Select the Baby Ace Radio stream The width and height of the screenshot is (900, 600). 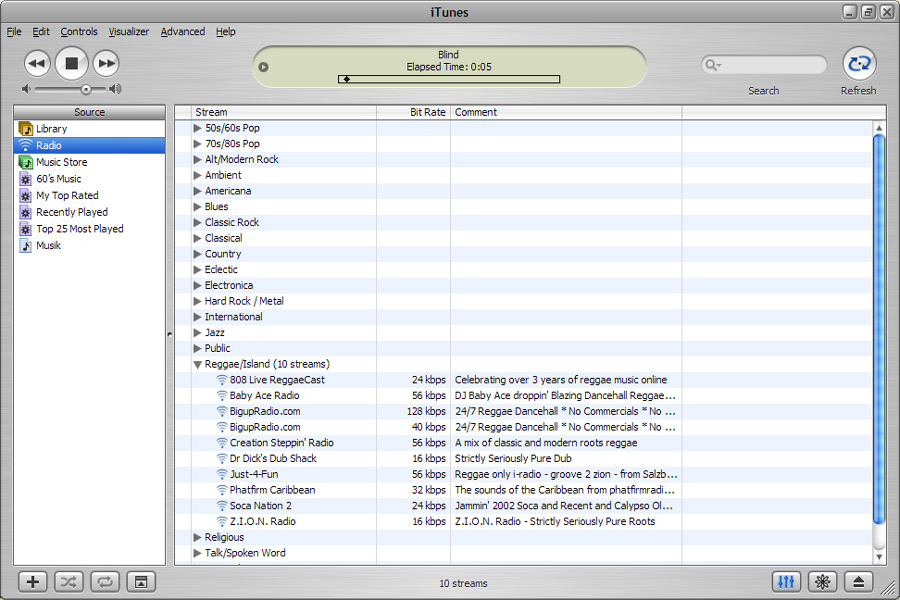click(x=523, y=396)
